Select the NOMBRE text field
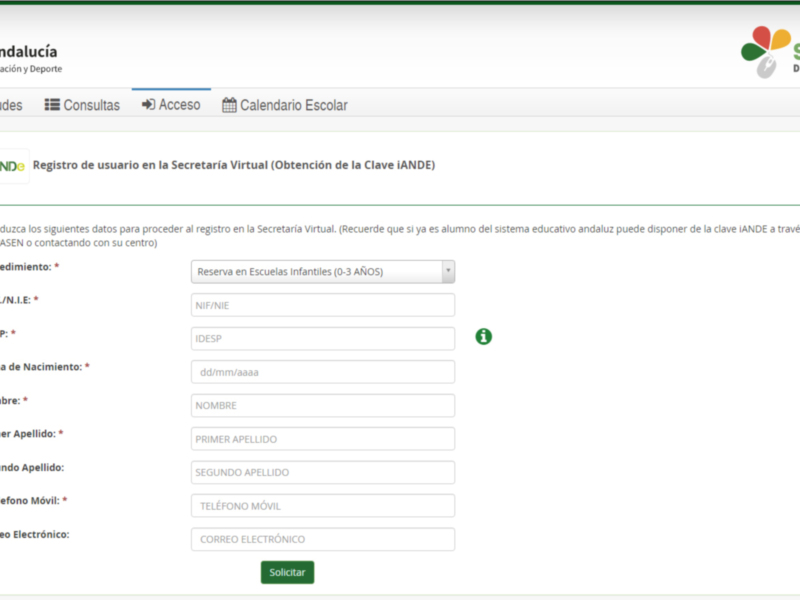The width and height of the screenshot is (800, 600). 322,405
